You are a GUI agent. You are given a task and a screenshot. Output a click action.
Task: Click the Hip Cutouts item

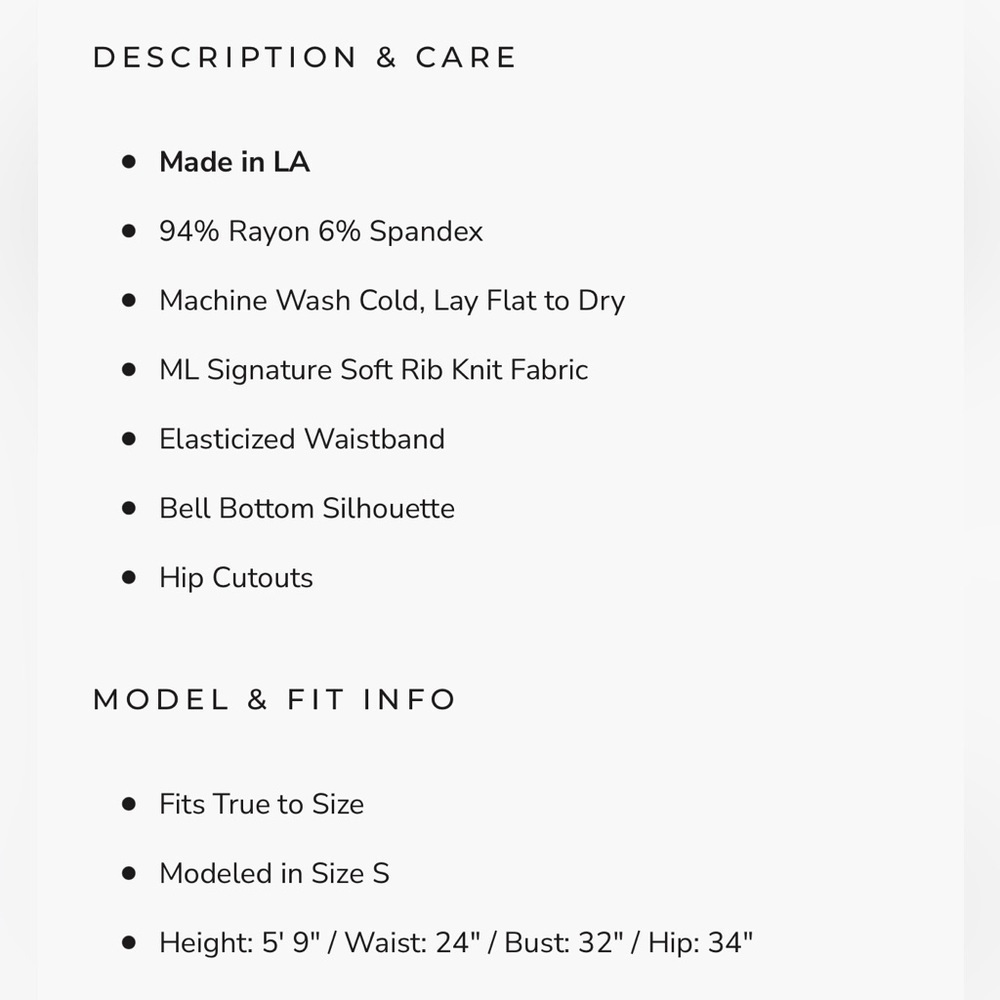point(237,578)
